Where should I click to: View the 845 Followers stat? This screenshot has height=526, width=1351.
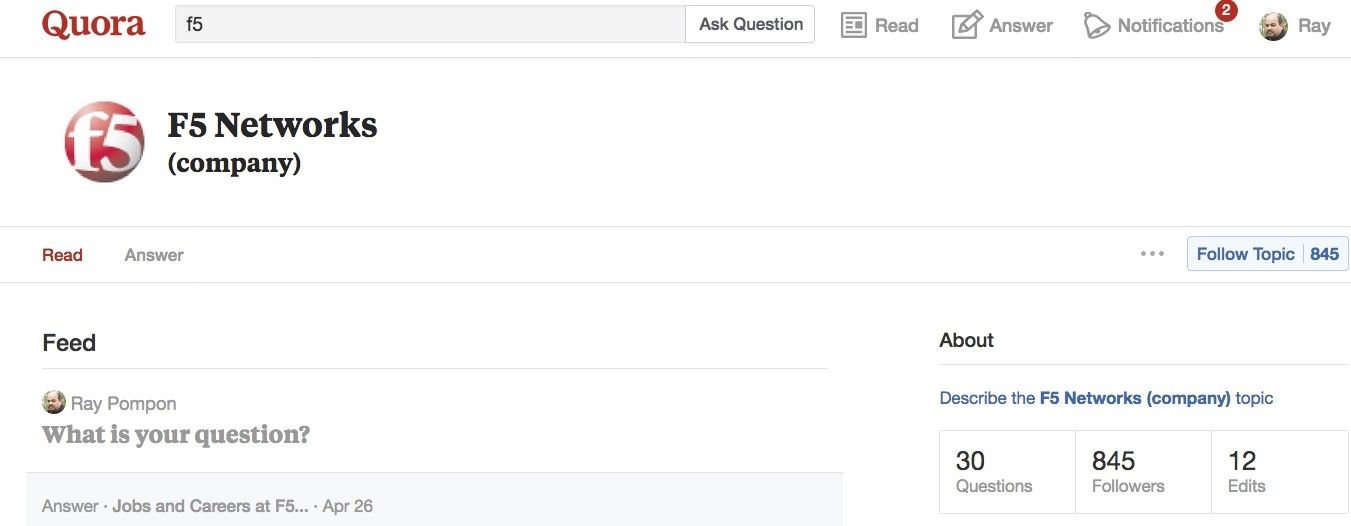click(1142, 472)
